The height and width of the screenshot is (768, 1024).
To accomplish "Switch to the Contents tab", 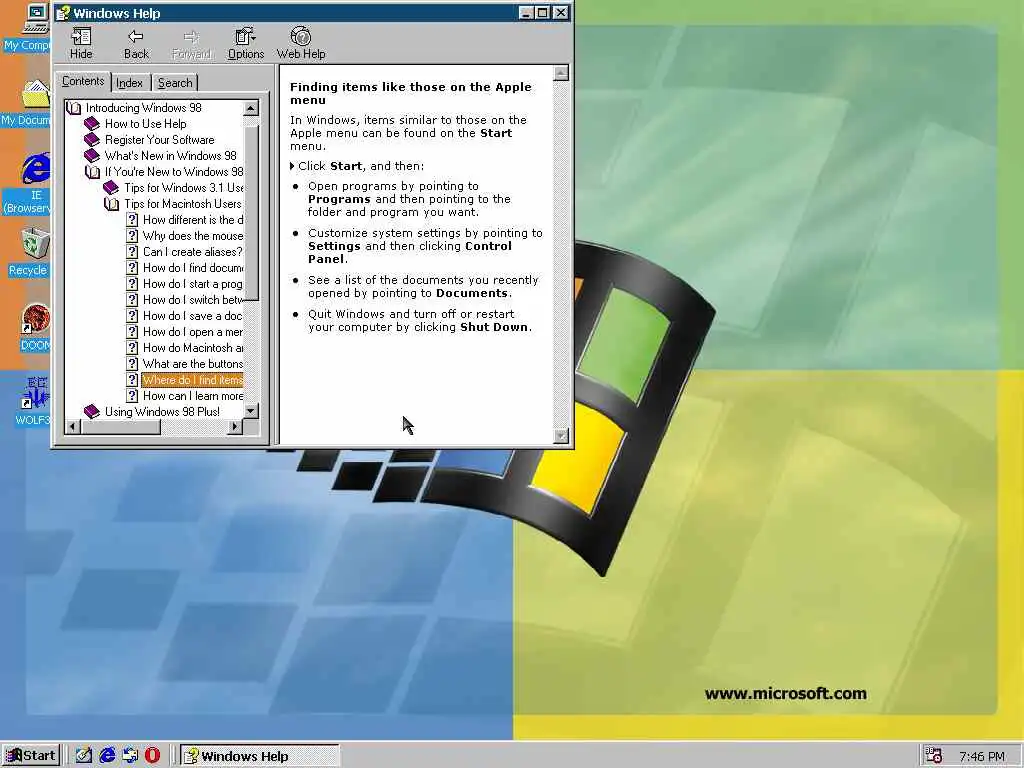I will (x=83, y=81).
